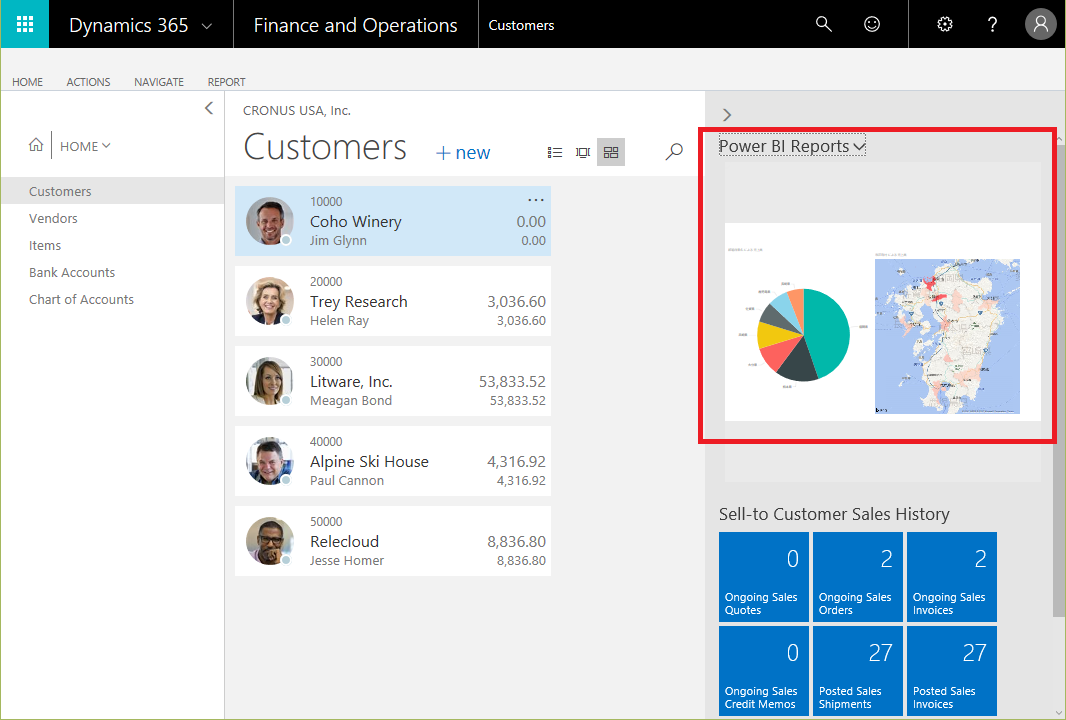Open the NAVIGATE ribbon tab

click(158, 82)
